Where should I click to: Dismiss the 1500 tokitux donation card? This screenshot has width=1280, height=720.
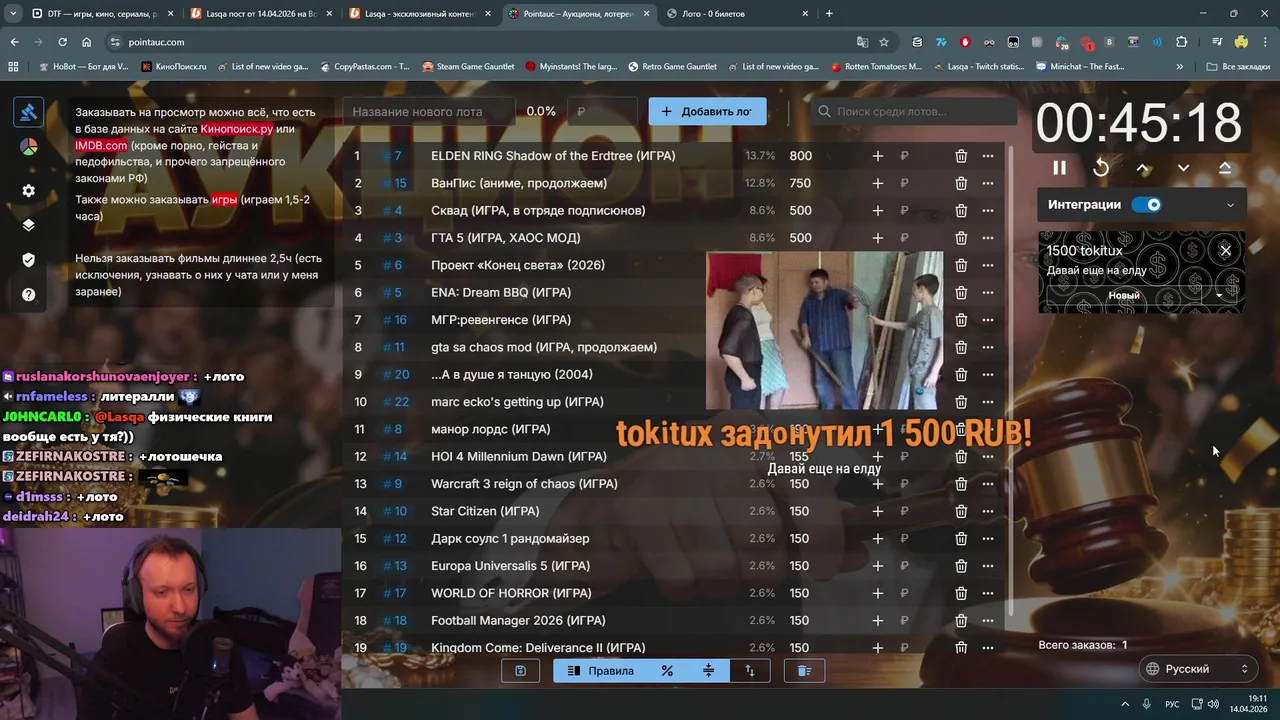click(1225, 250)
